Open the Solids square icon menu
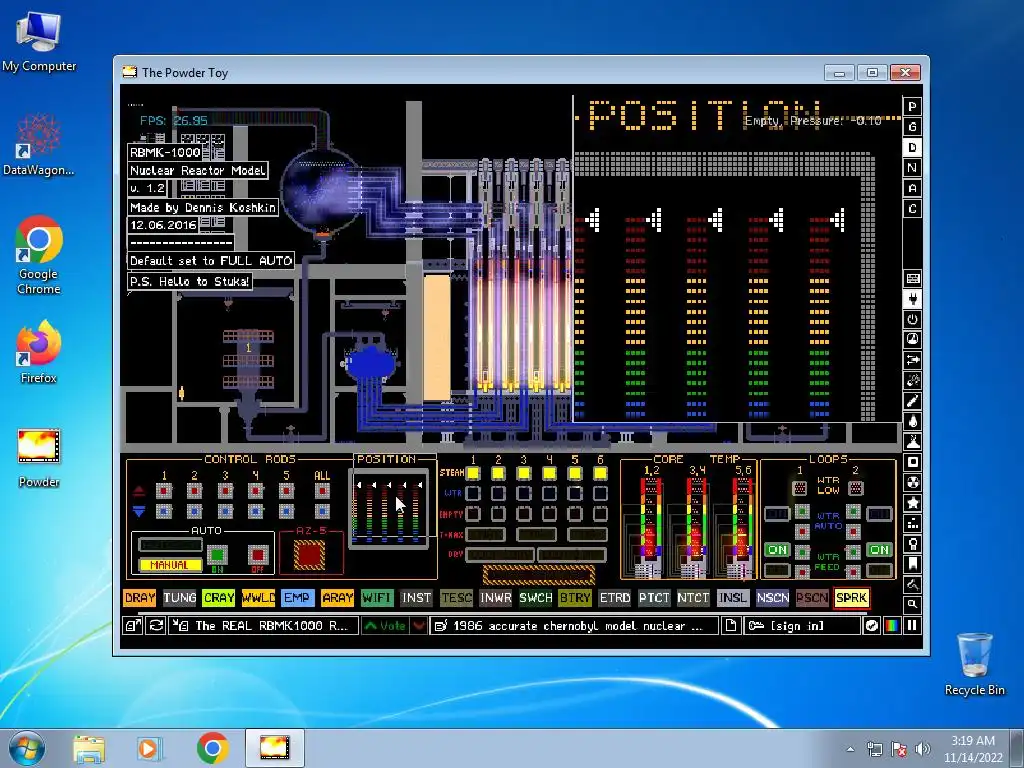 [x=912, y=462]
